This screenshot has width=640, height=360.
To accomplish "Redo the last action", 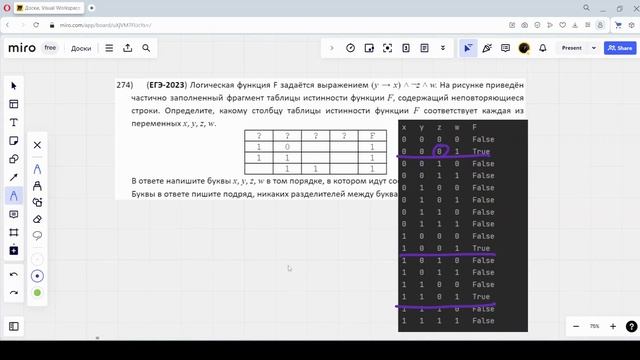I will [x=13, y=293].
